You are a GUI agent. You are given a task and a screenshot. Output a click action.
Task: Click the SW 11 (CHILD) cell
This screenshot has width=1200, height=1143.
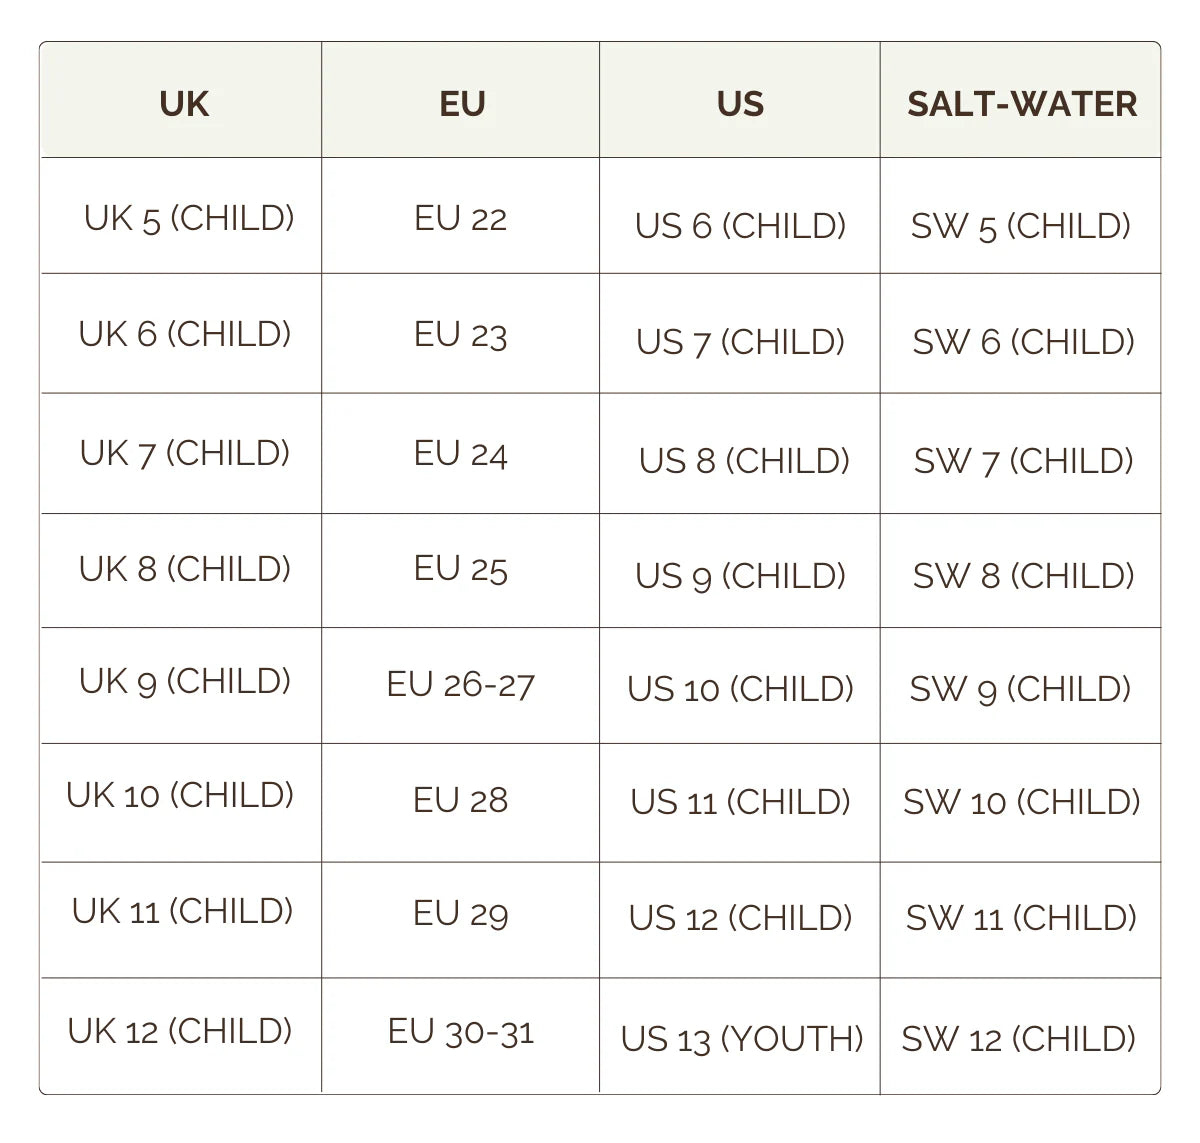(x=1021, y=918)
